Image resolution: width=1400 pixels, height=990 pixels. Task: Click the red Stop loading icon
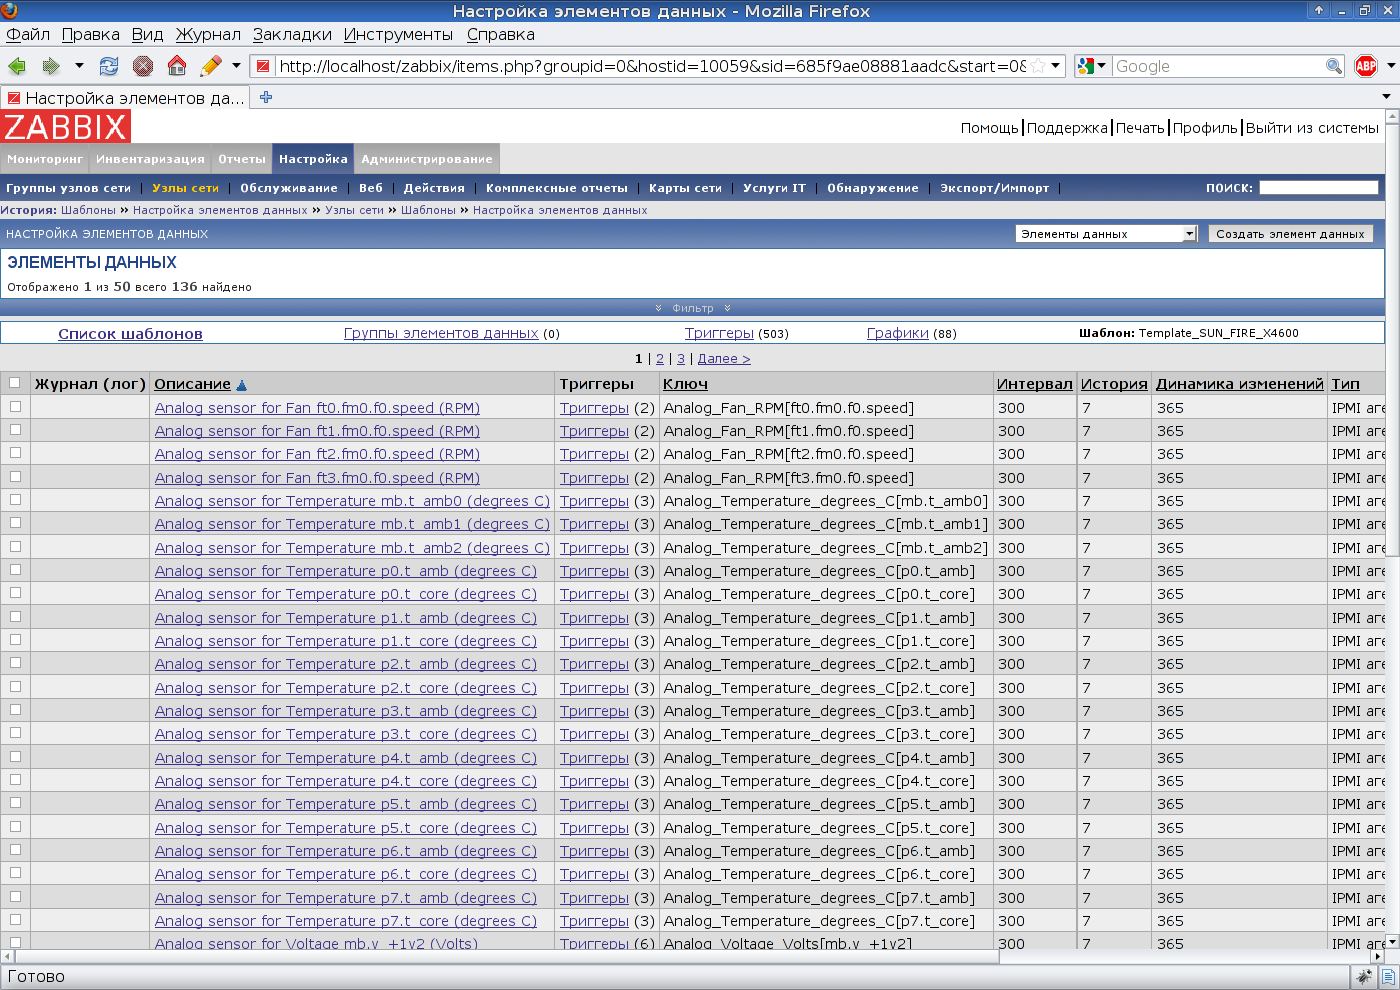coord(143,66)
